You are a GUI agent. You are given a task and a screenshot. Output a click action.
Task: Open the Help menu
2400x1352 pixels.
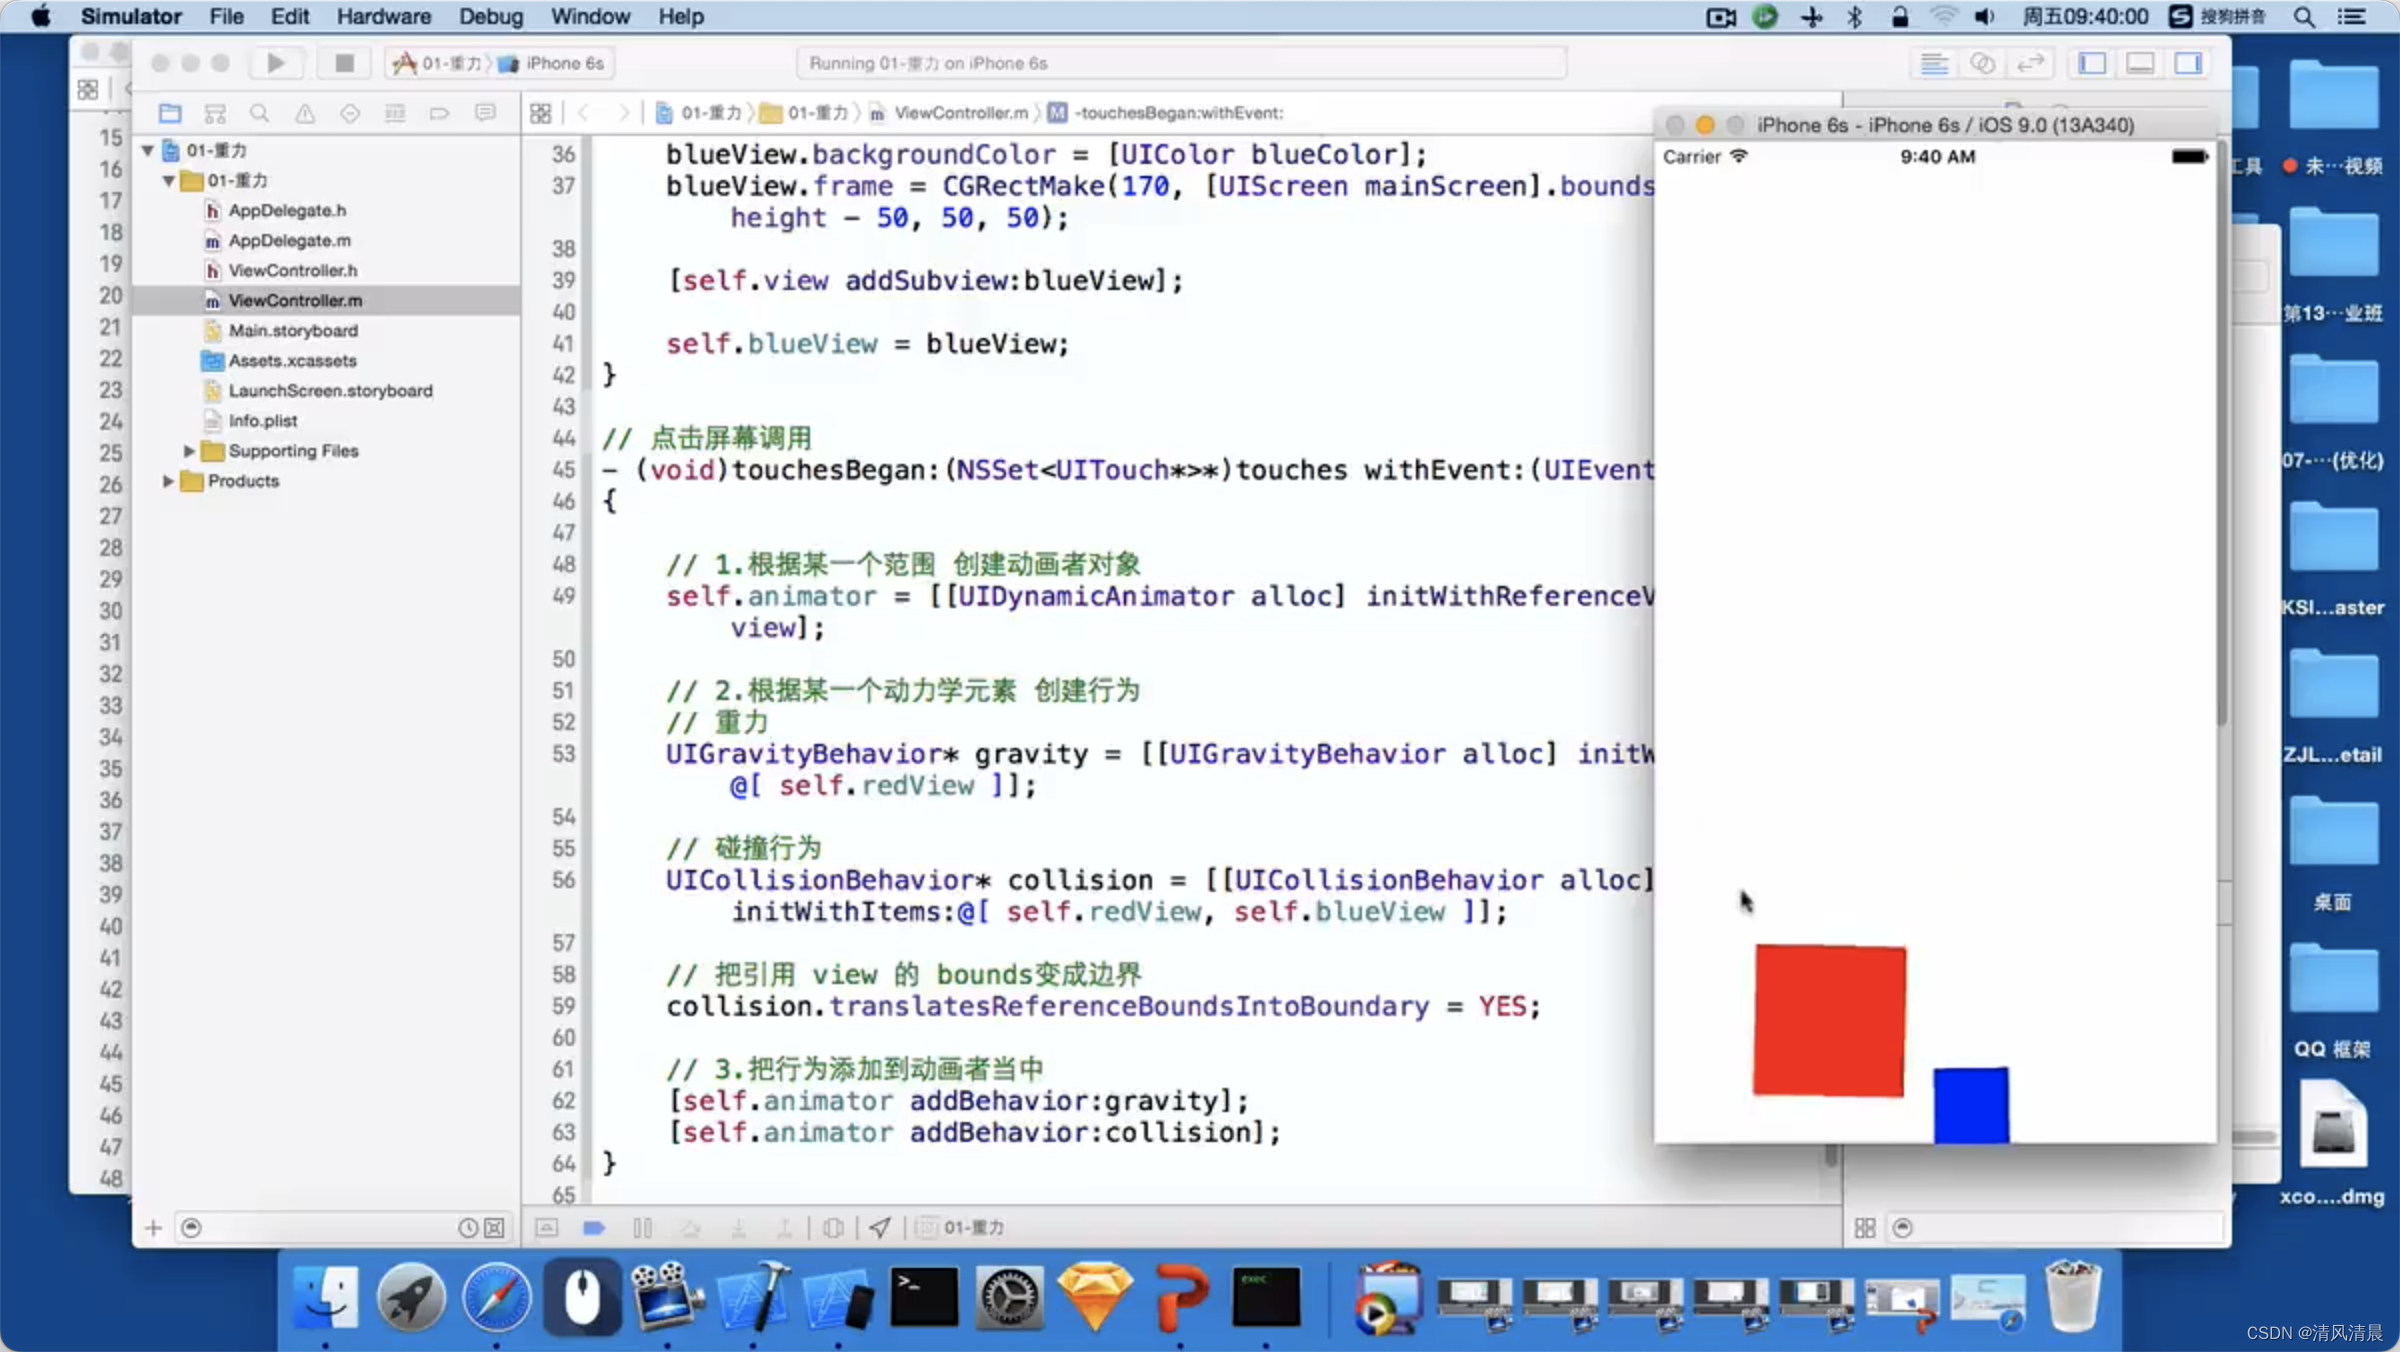pos(681,16)
